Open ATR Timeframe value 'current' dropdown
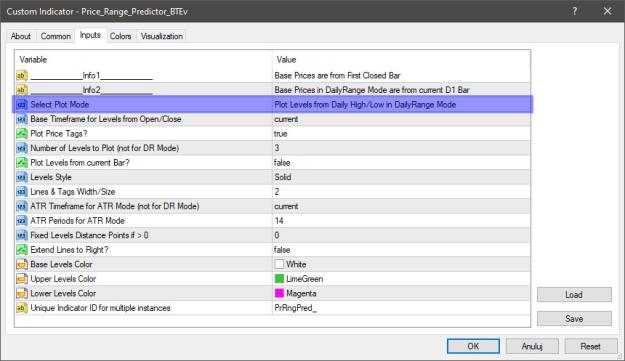 pyautogui.click(x=401, y=206)
